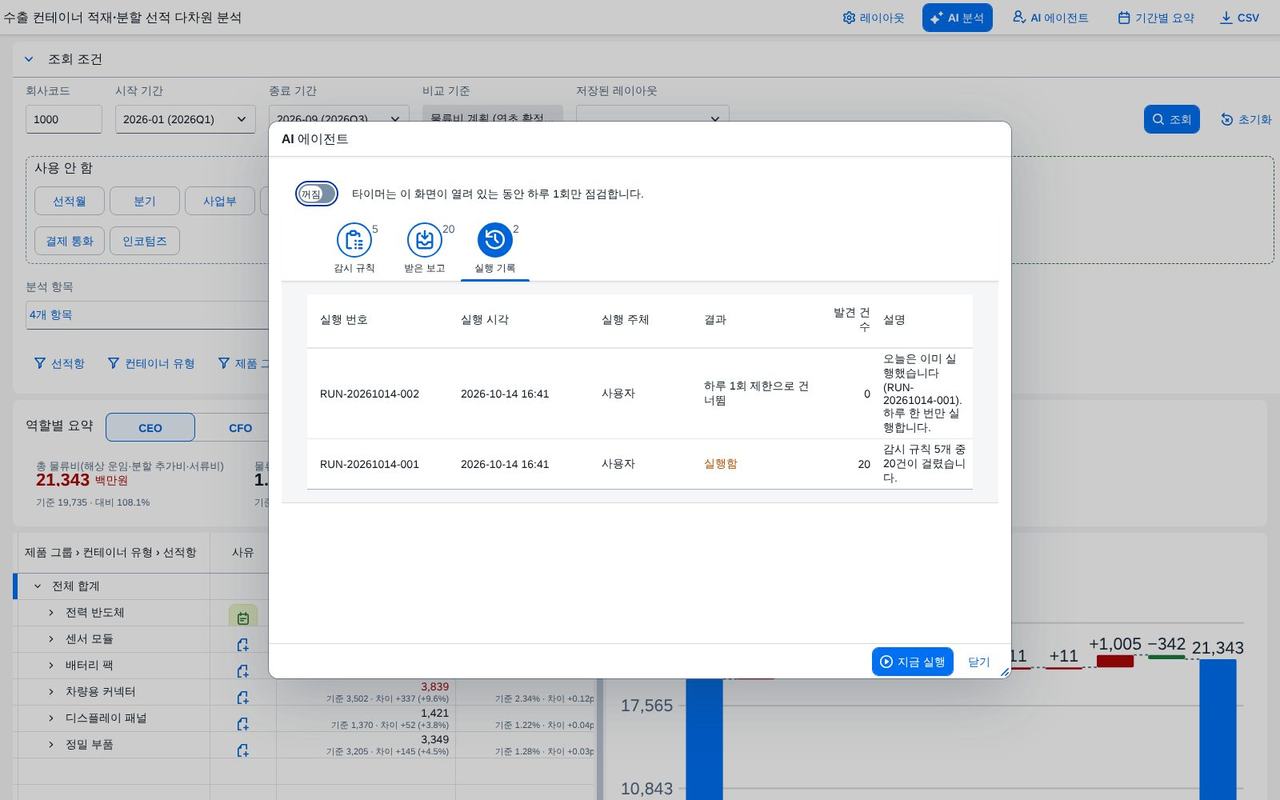Select the 선적월 dimension chip
Viewport: 1280px width, 800px height.
69,201
